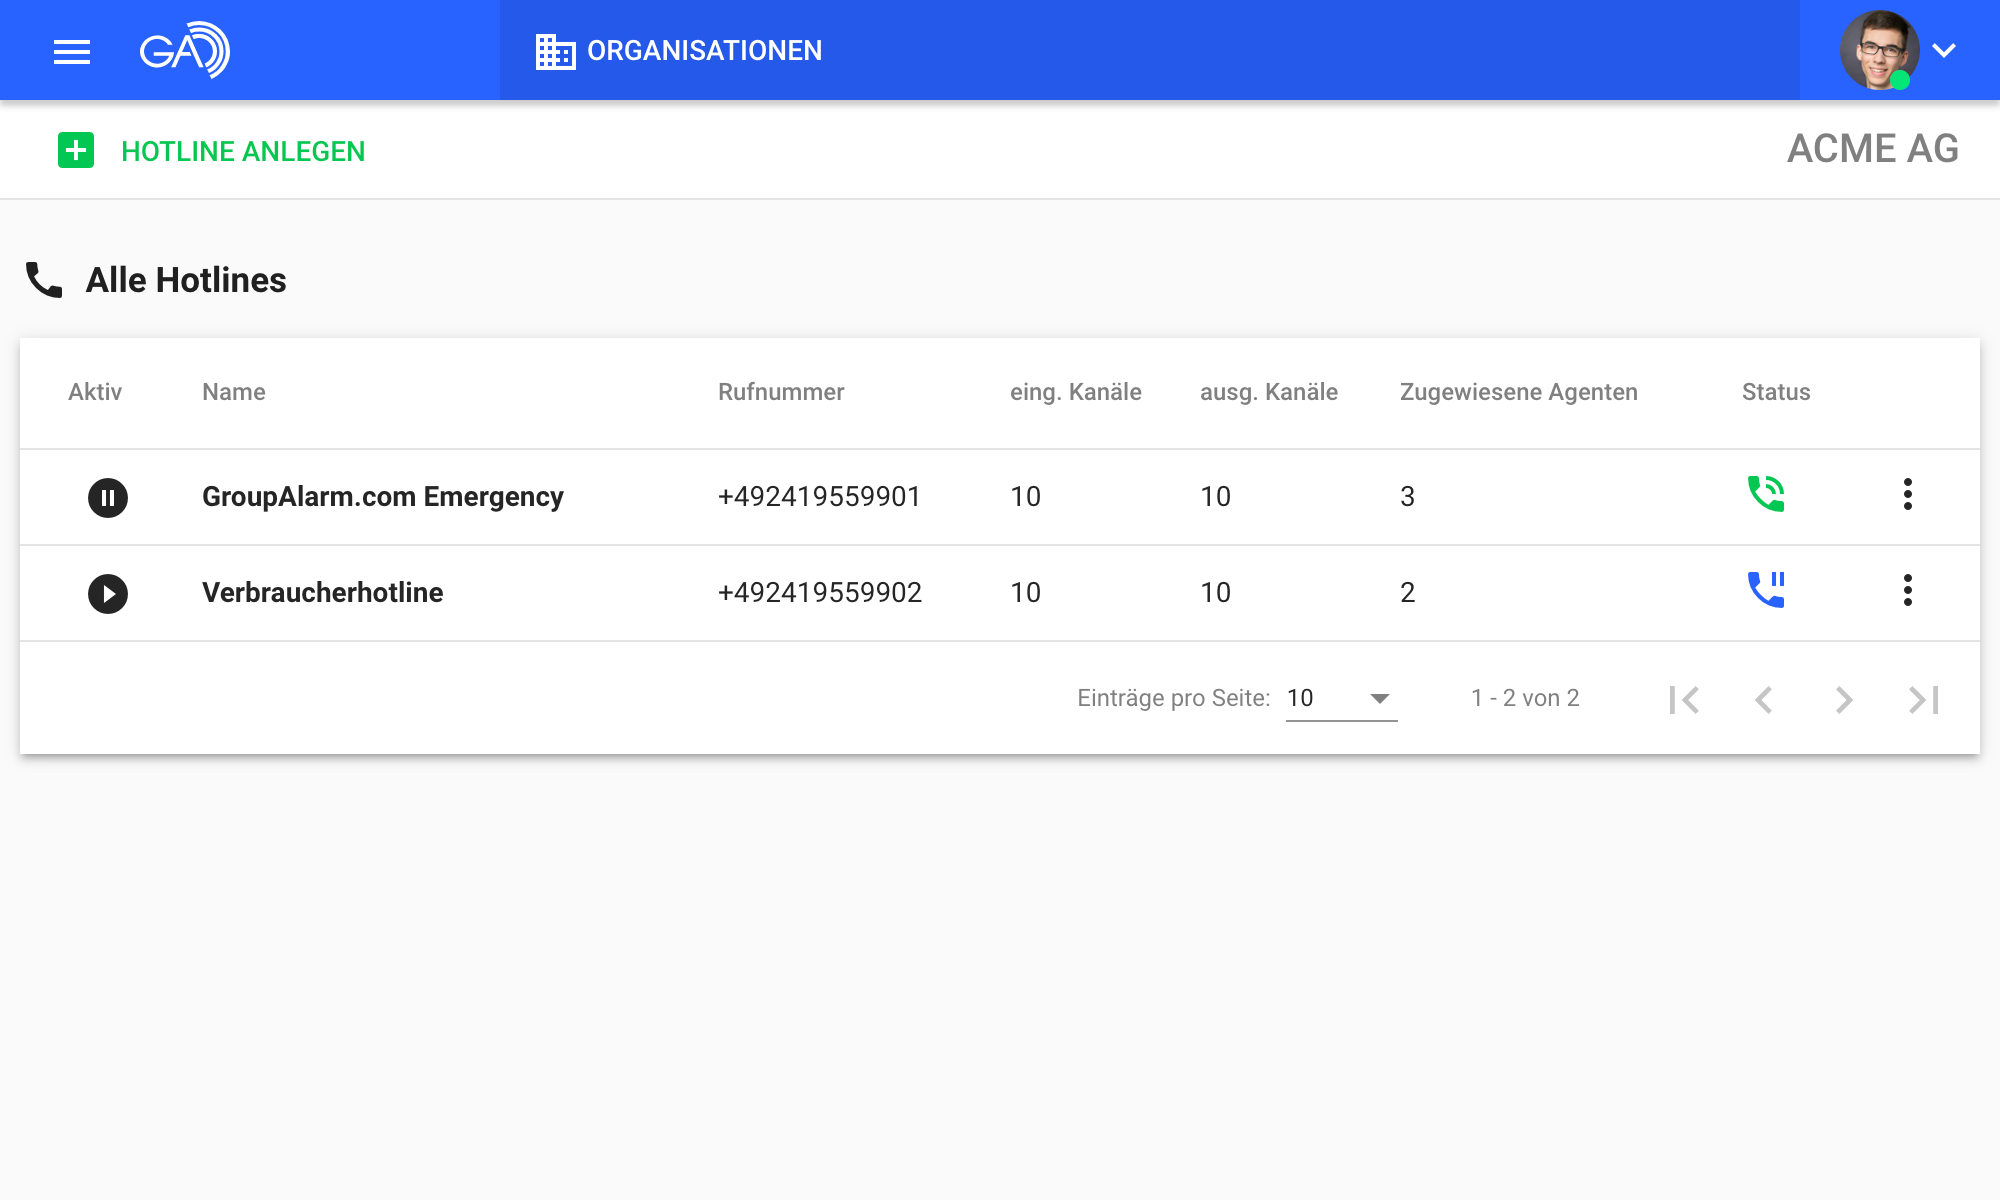Open options menu for GroupAlarm.com Emergency
2000x1200 pixels.
[1907, 494]
